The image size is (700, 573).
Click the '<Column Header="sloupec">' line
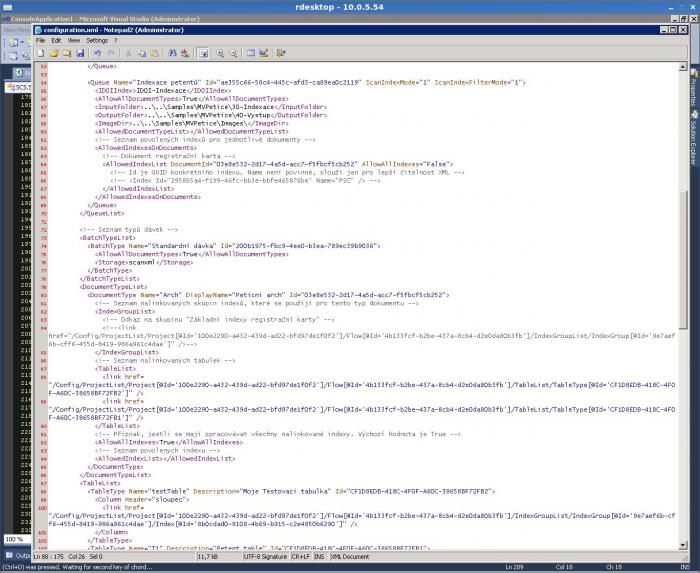coord(142,499)
